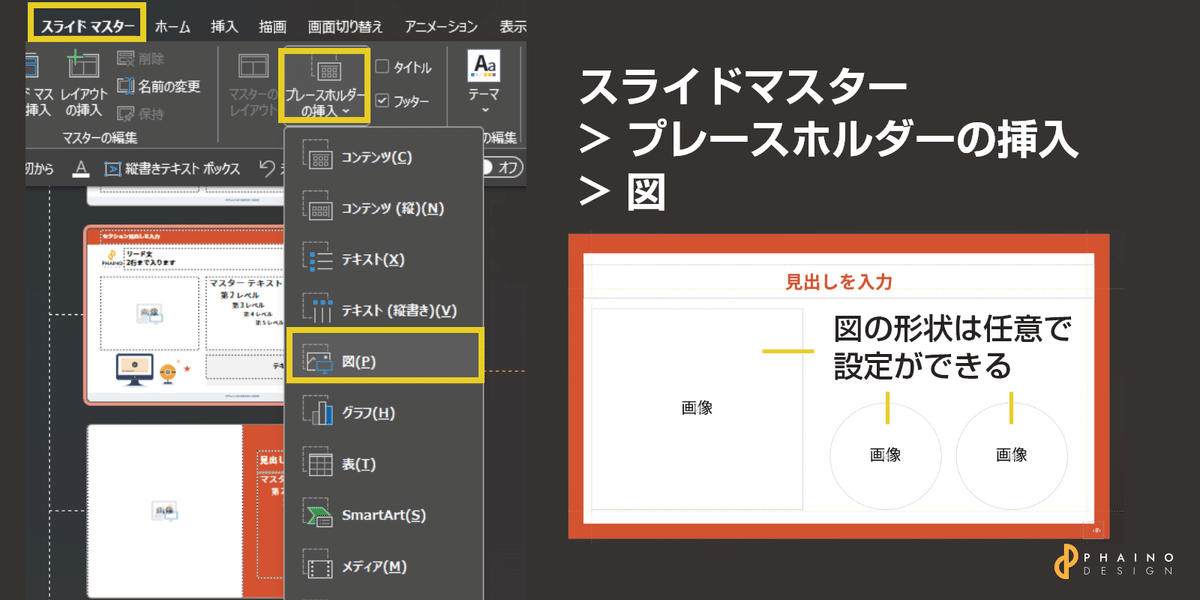Image resolution: width=1200 pixels, height=600 pixels.
Task: Open the テーマ dropdown
Action: pos(484,86)
